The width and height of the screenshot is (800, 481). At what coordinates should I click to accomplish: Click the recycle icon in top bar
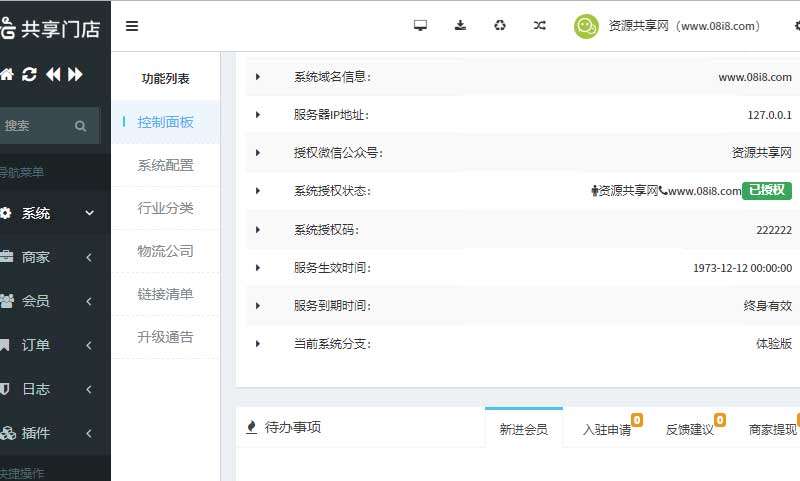500,25
